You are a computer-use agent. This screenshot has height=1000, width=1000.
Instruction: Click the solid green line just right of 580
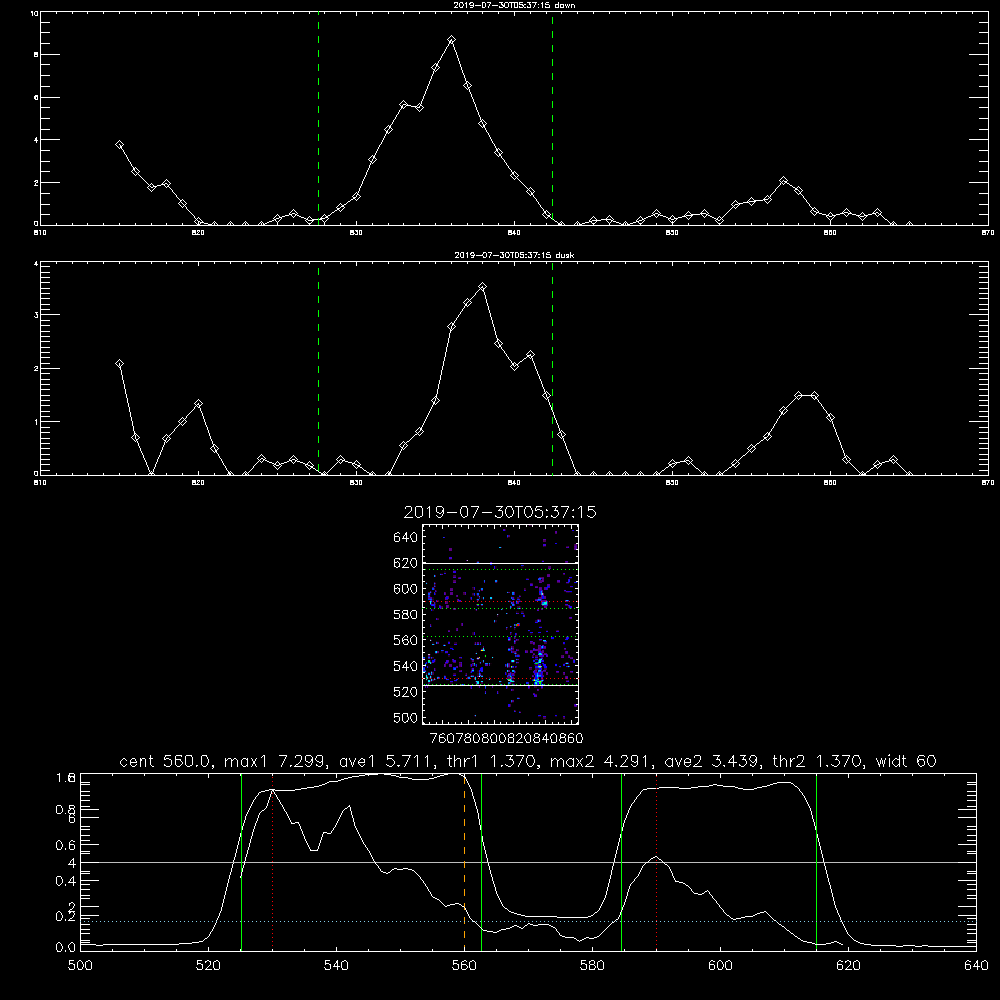(621, 862)
